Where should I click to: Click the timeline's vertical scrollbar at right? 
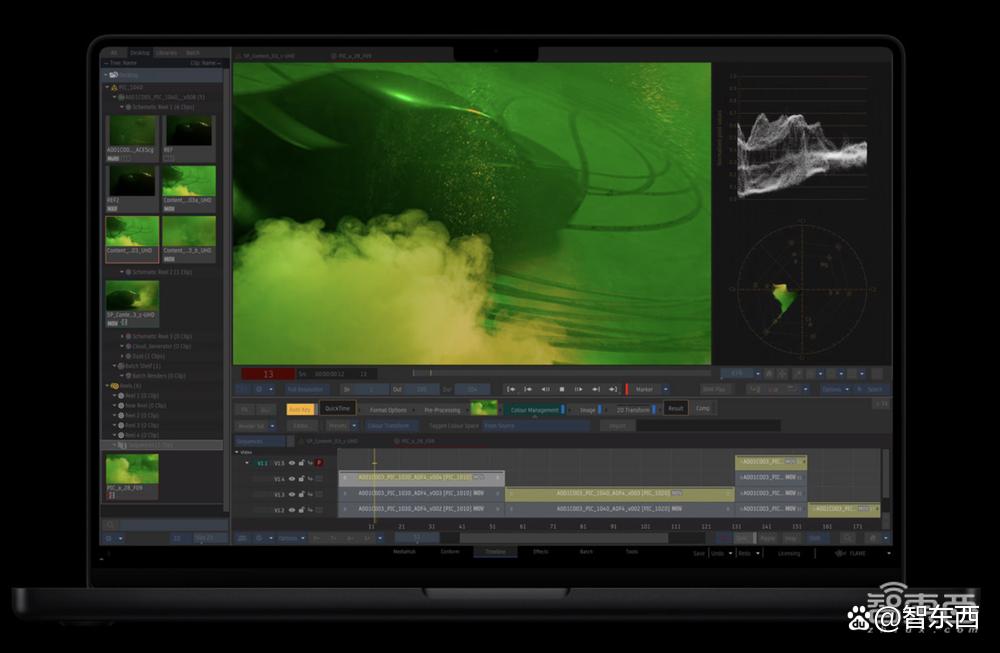(x=885, y=474)
